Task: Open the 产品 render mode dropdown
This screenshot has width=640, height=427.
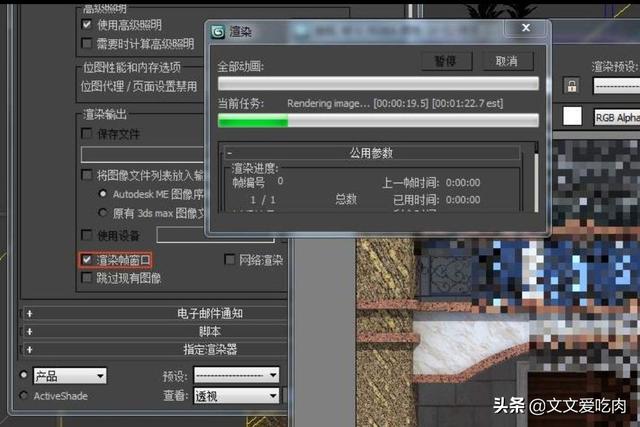Action: click(x=70, y=376)
